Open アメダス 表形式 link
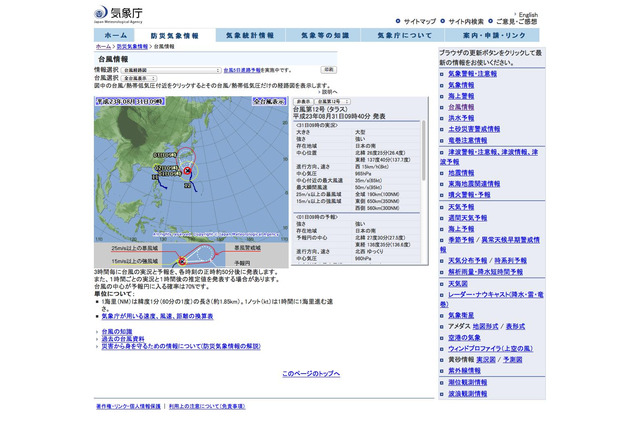640x426 pixels. click(x=516, y=326)
